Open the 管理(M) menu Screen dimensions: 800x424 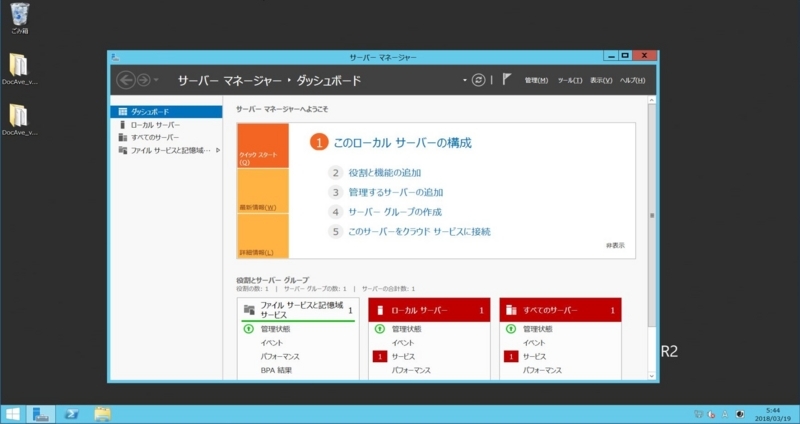(x=536, y=81)
